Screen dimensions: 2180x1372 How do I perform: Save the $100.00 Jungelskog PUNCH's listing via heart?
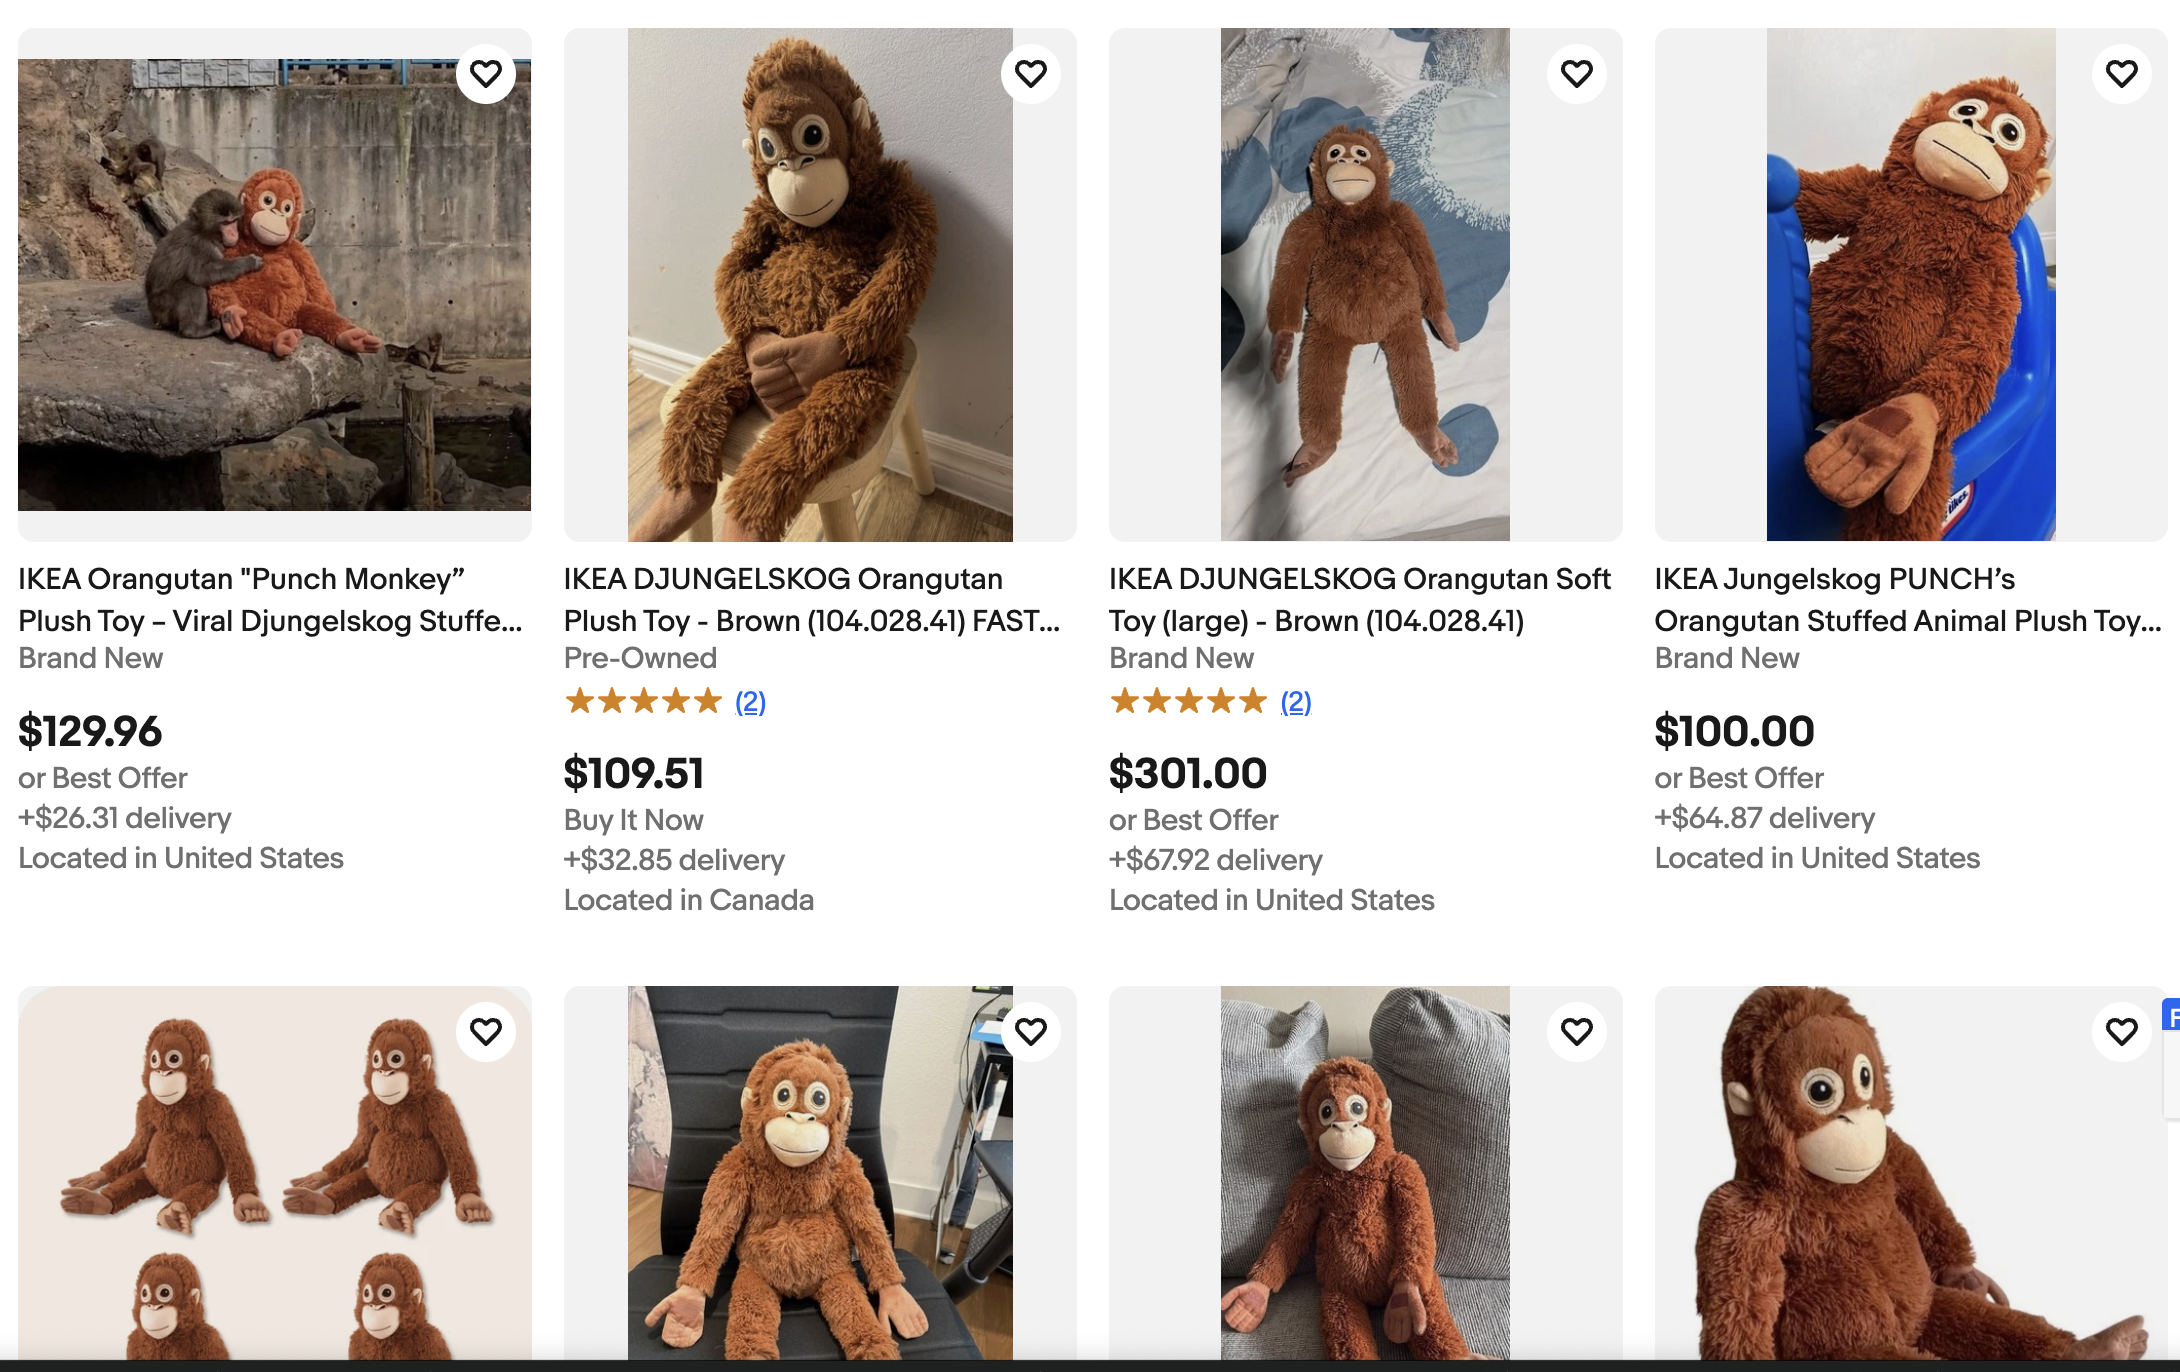click(x=2122, y=74)
